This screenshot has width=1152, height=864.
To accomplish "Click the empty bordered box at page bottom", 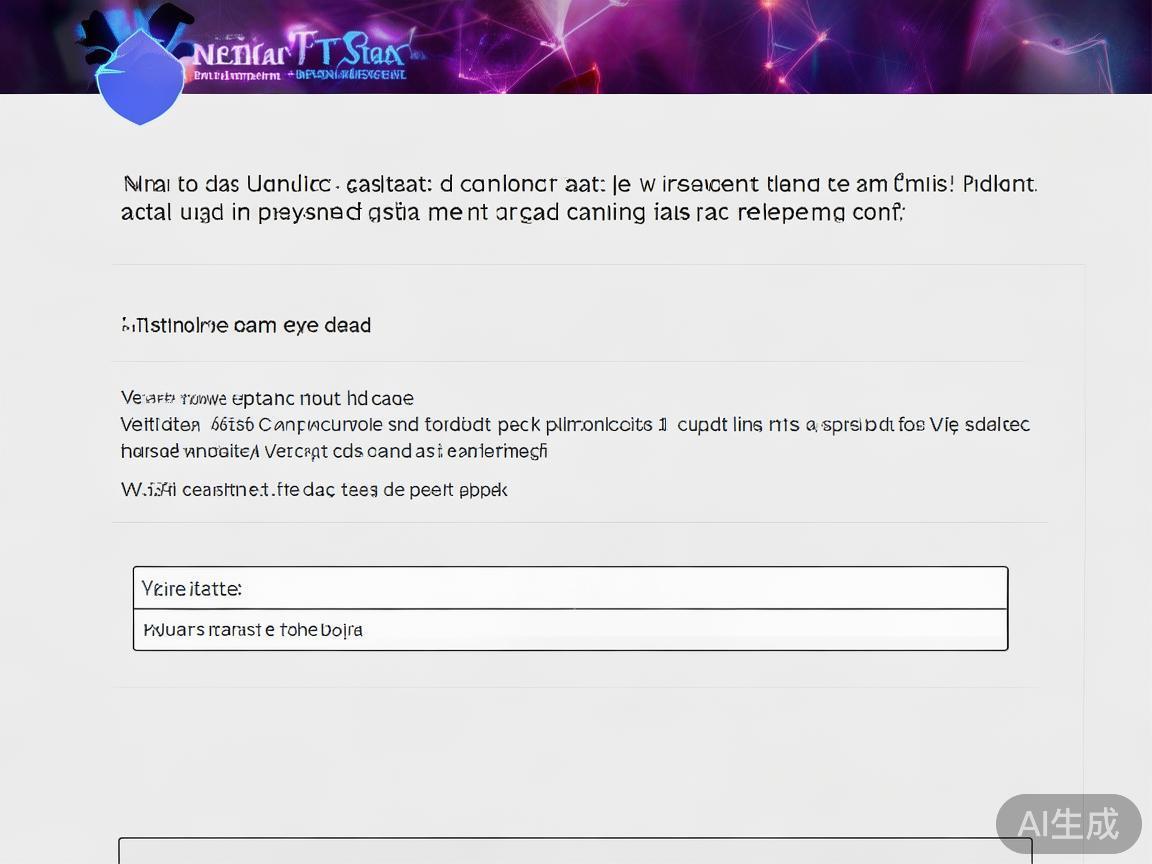I will coord(575,851).
